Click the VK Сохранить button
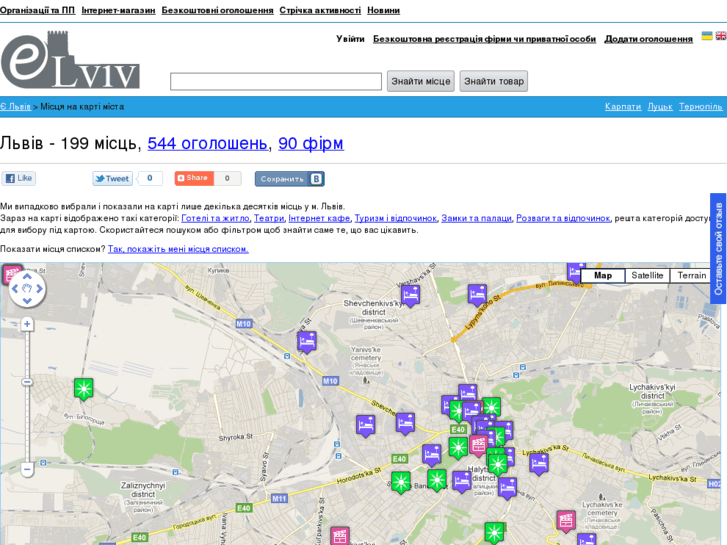The height and width of the screenshot is (545, 727). (289, 179)
